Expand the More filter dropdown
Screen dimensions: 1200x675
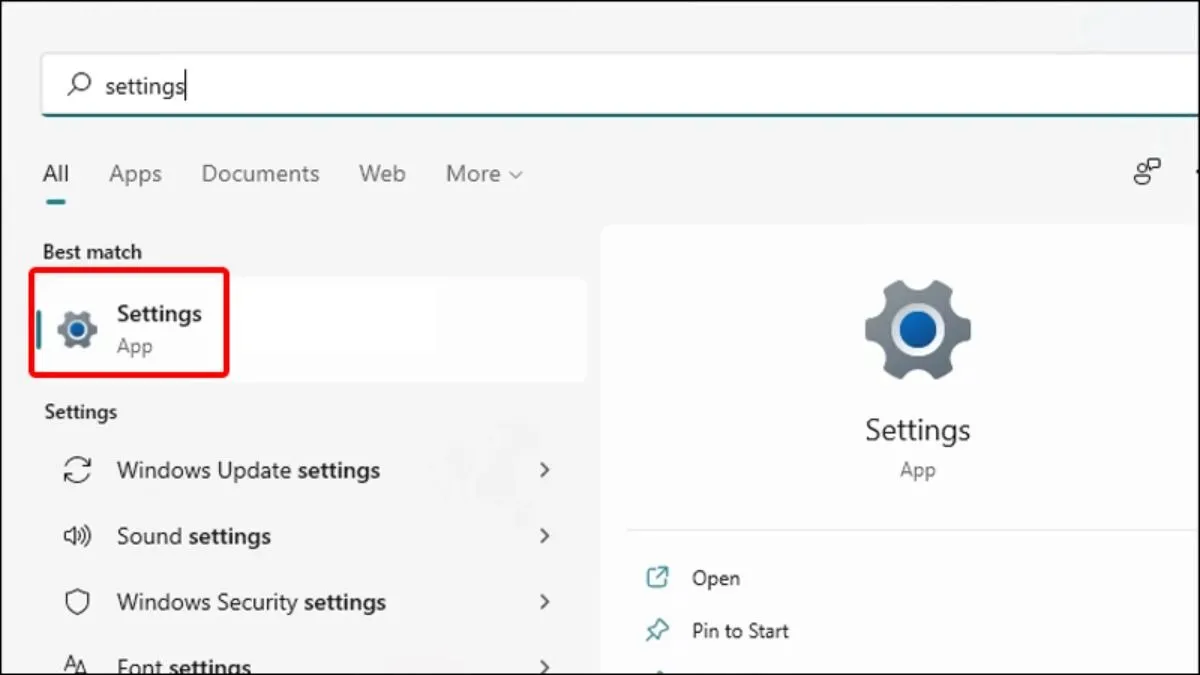484,174
